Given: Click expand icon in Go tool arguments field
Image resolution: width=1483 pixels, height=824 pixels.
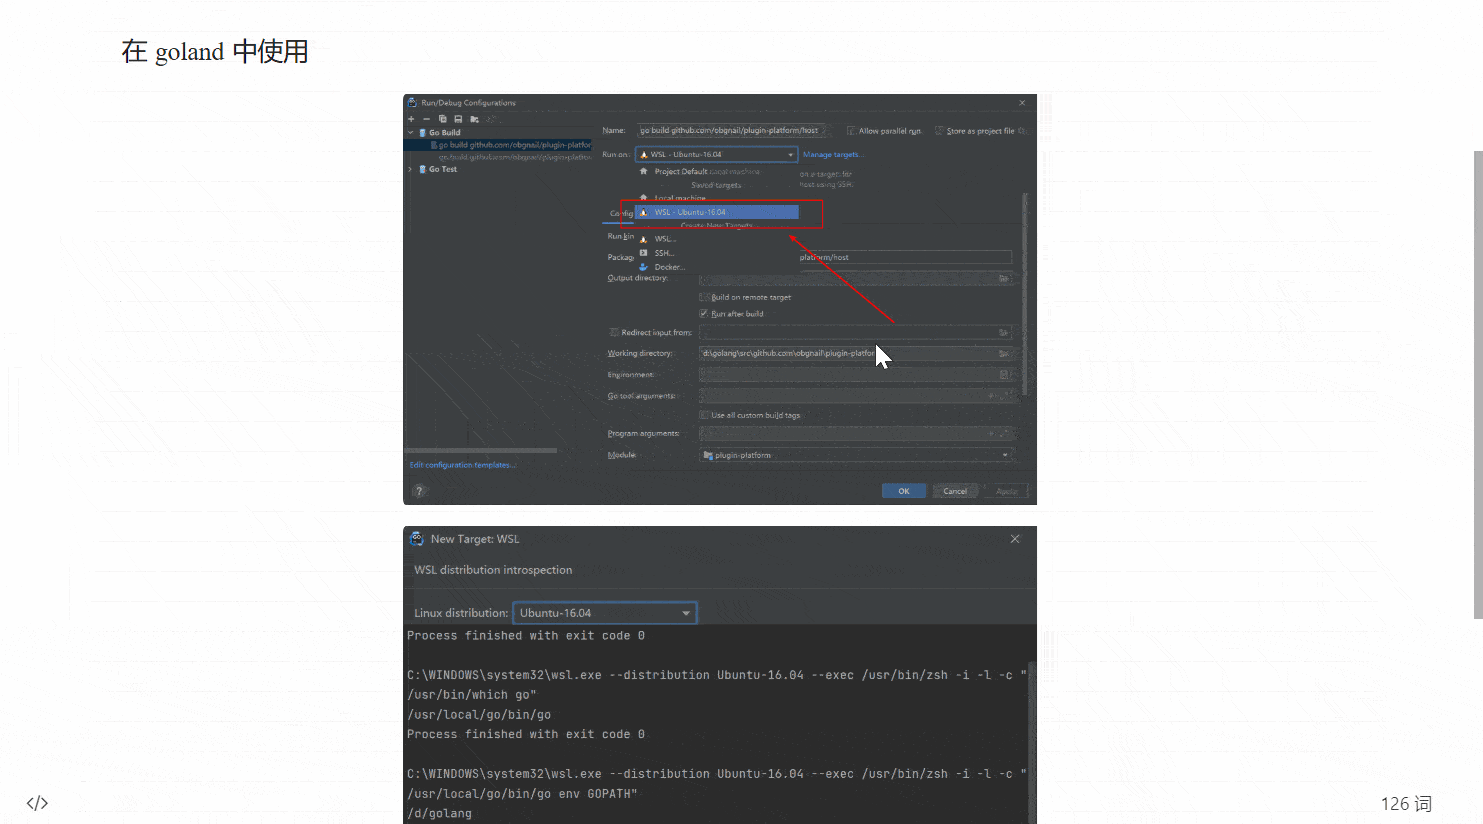Looking at the screenshot, I should pos(1004,395).
